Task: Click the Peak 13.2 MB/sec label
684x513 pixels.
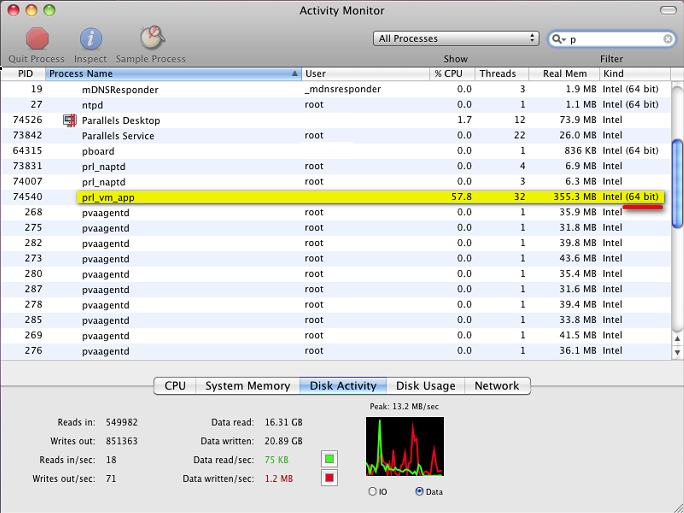Action: click(x=404, y=406)
